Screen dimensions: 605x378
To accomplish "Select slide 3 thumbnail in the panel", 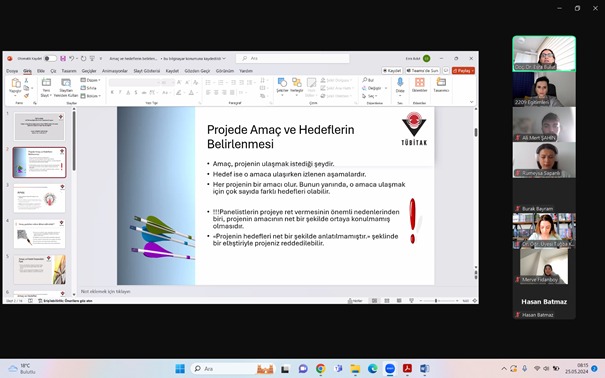I will click(39, 198).
